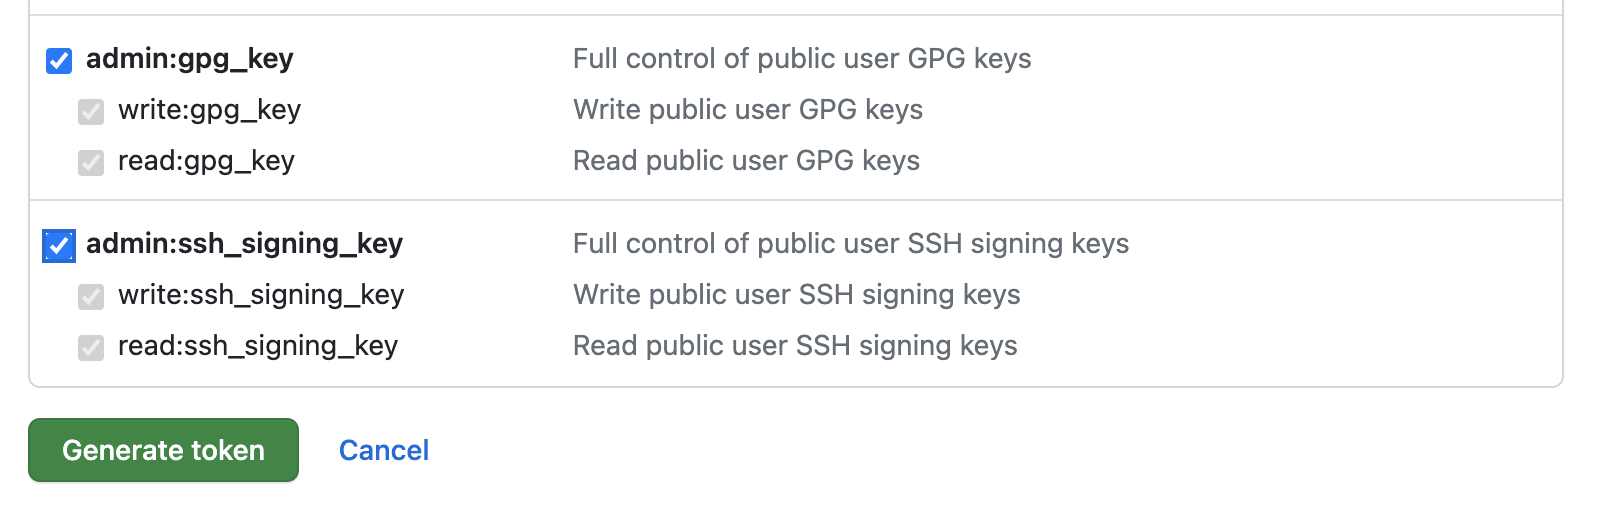Toggle the read:gpg_key checkbox
Viewport: 1598px width, 506px height.
[x=91, y=163]
